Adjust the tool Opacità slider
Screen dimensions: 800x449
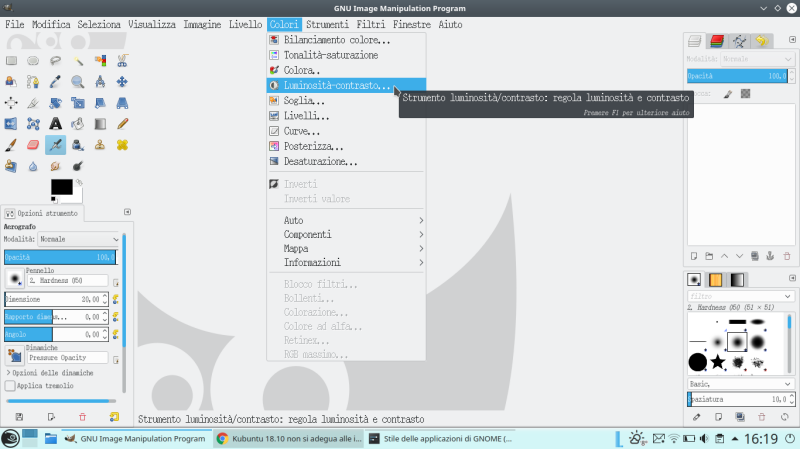(x=60, y=257)
